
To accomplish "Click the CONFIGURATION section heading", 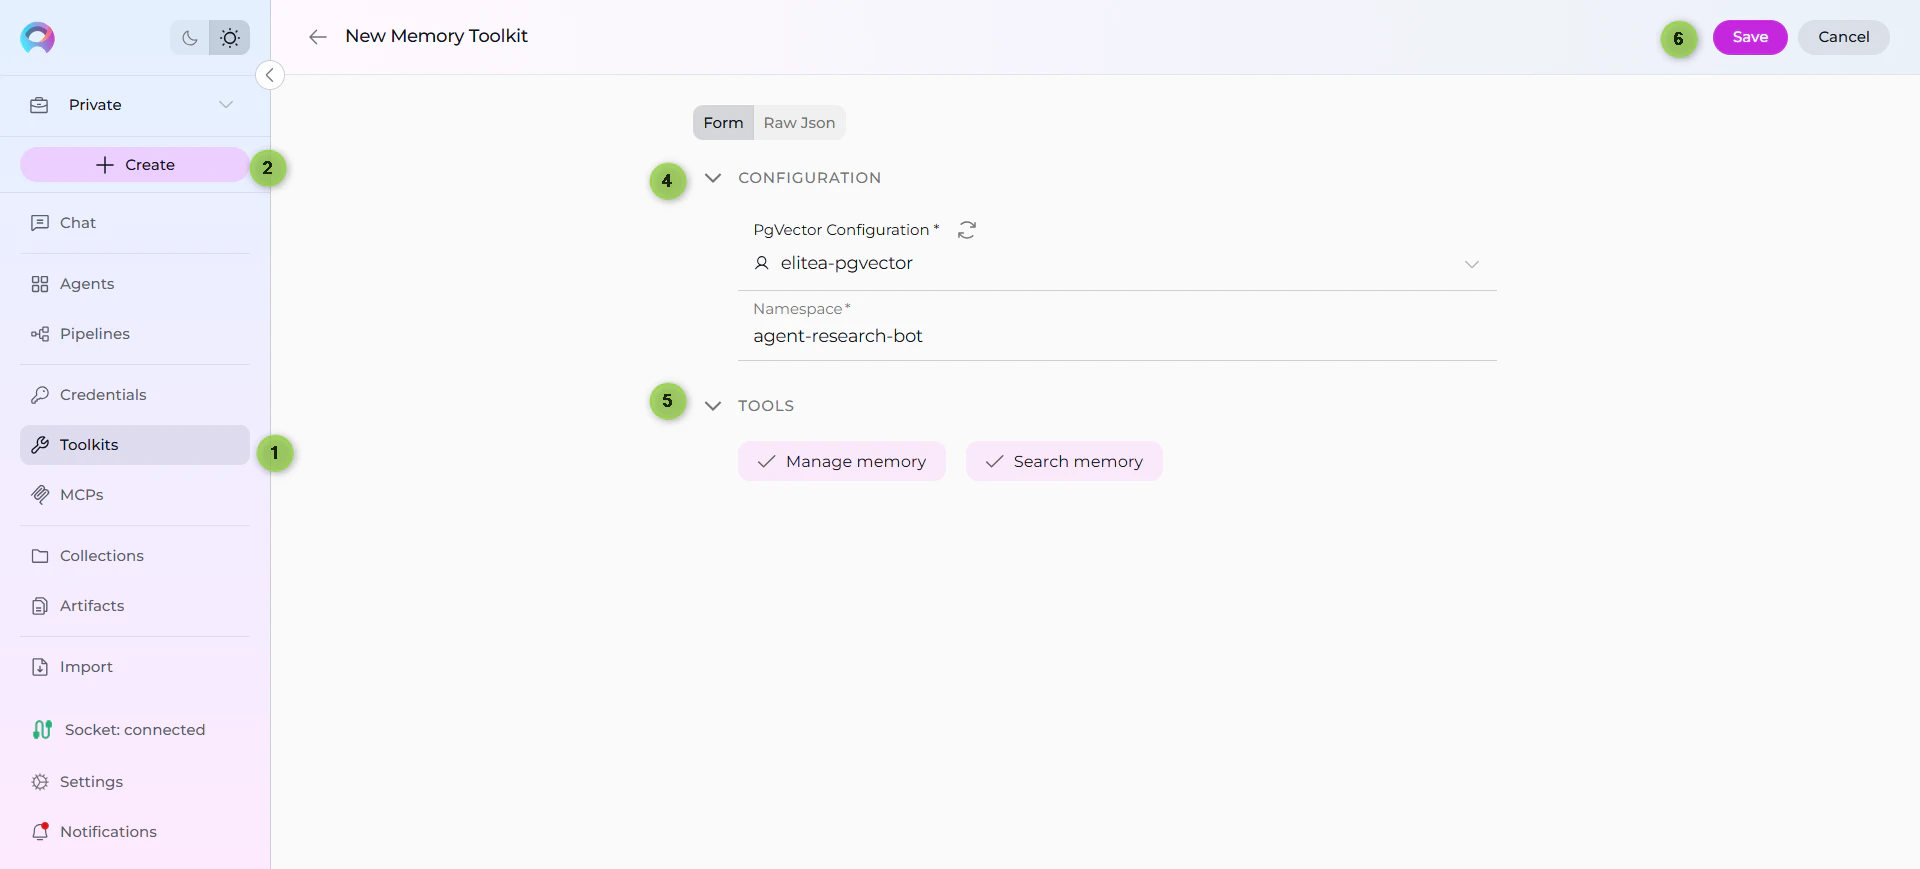I will click(x=810, y=178).
